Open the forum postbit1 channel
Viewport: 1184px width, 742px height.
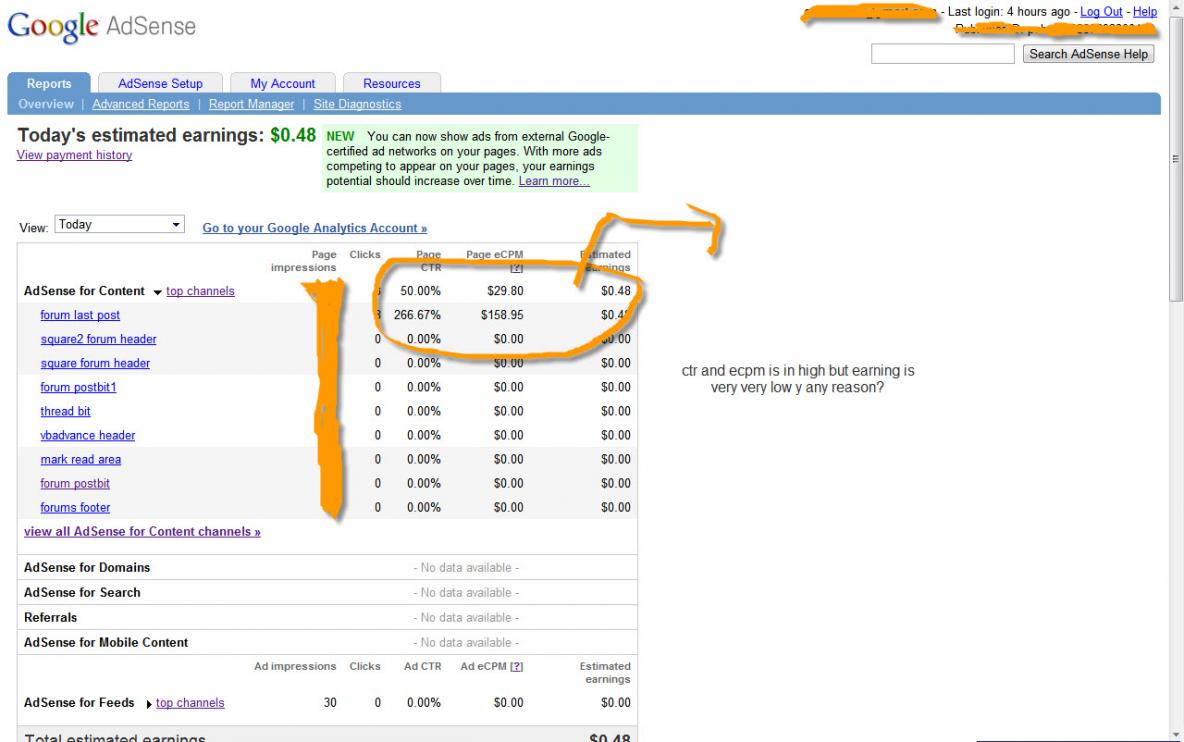click(x=79, y=387)
